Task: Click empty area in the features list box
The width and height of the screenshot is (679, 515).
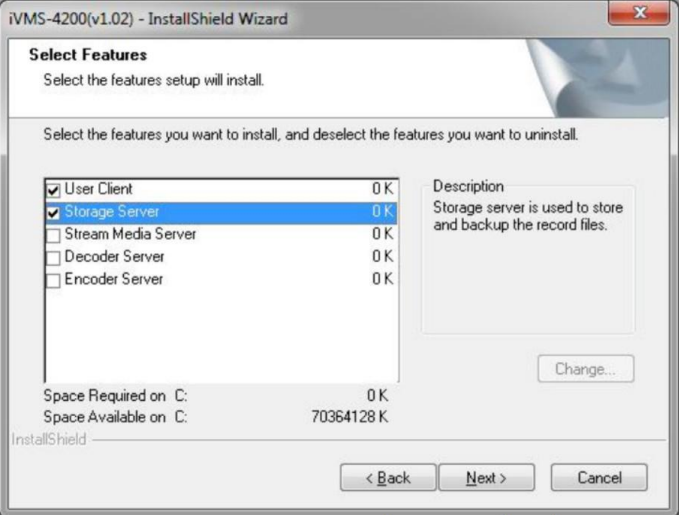Action: [x=222, y=334]
